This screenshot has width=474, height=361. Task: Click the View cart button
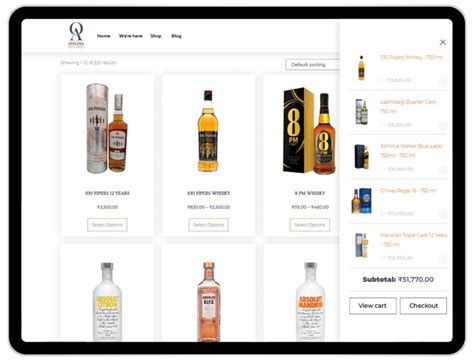click(373, 306)
